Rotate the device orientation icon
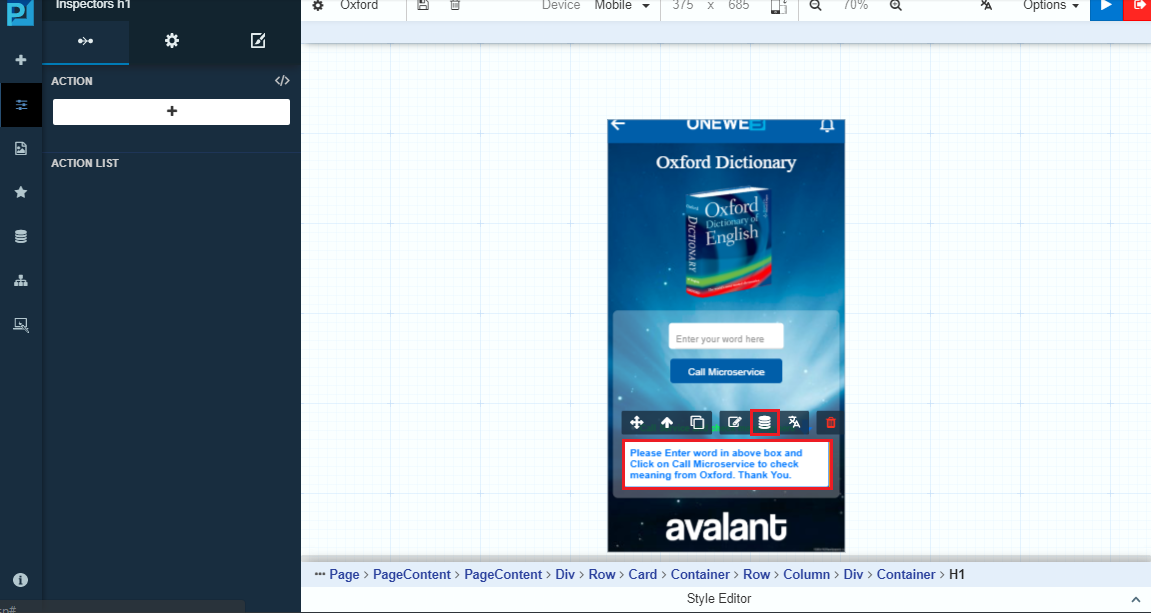This screenshot has height=613, width=1151. coord(778,6)
